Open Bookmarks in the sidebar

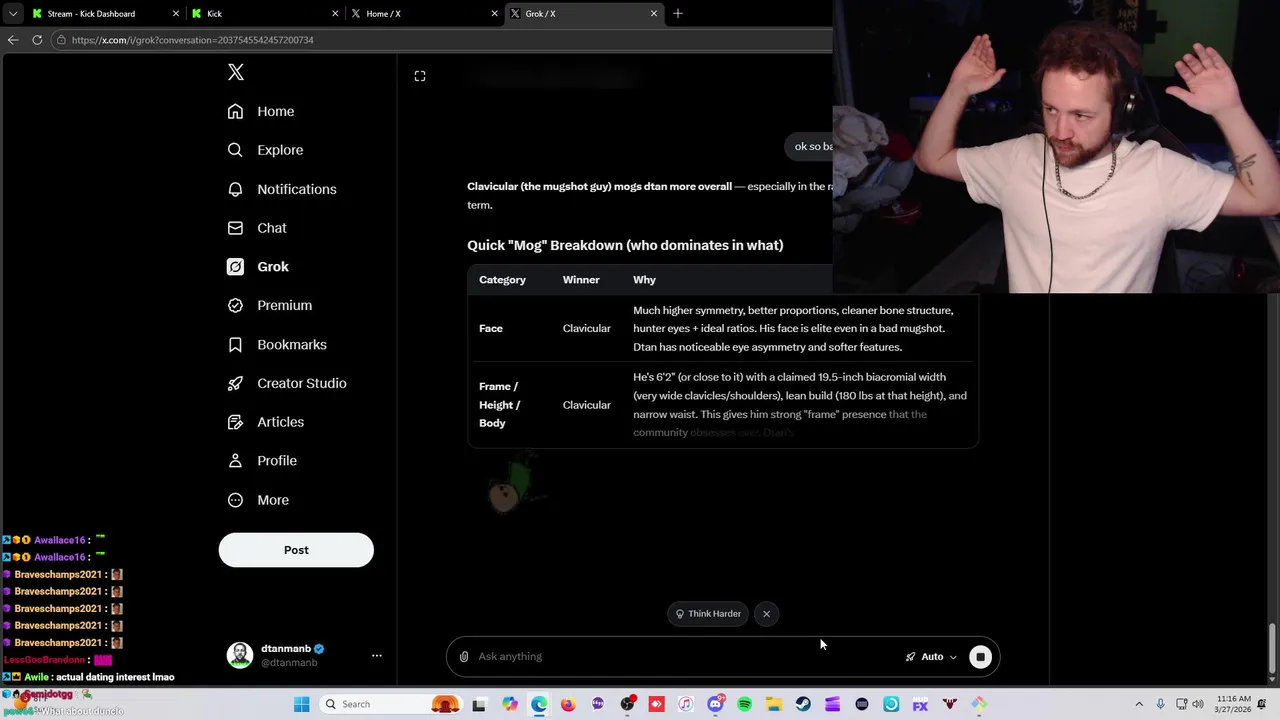pyautogui.click(x=277, y=344)
